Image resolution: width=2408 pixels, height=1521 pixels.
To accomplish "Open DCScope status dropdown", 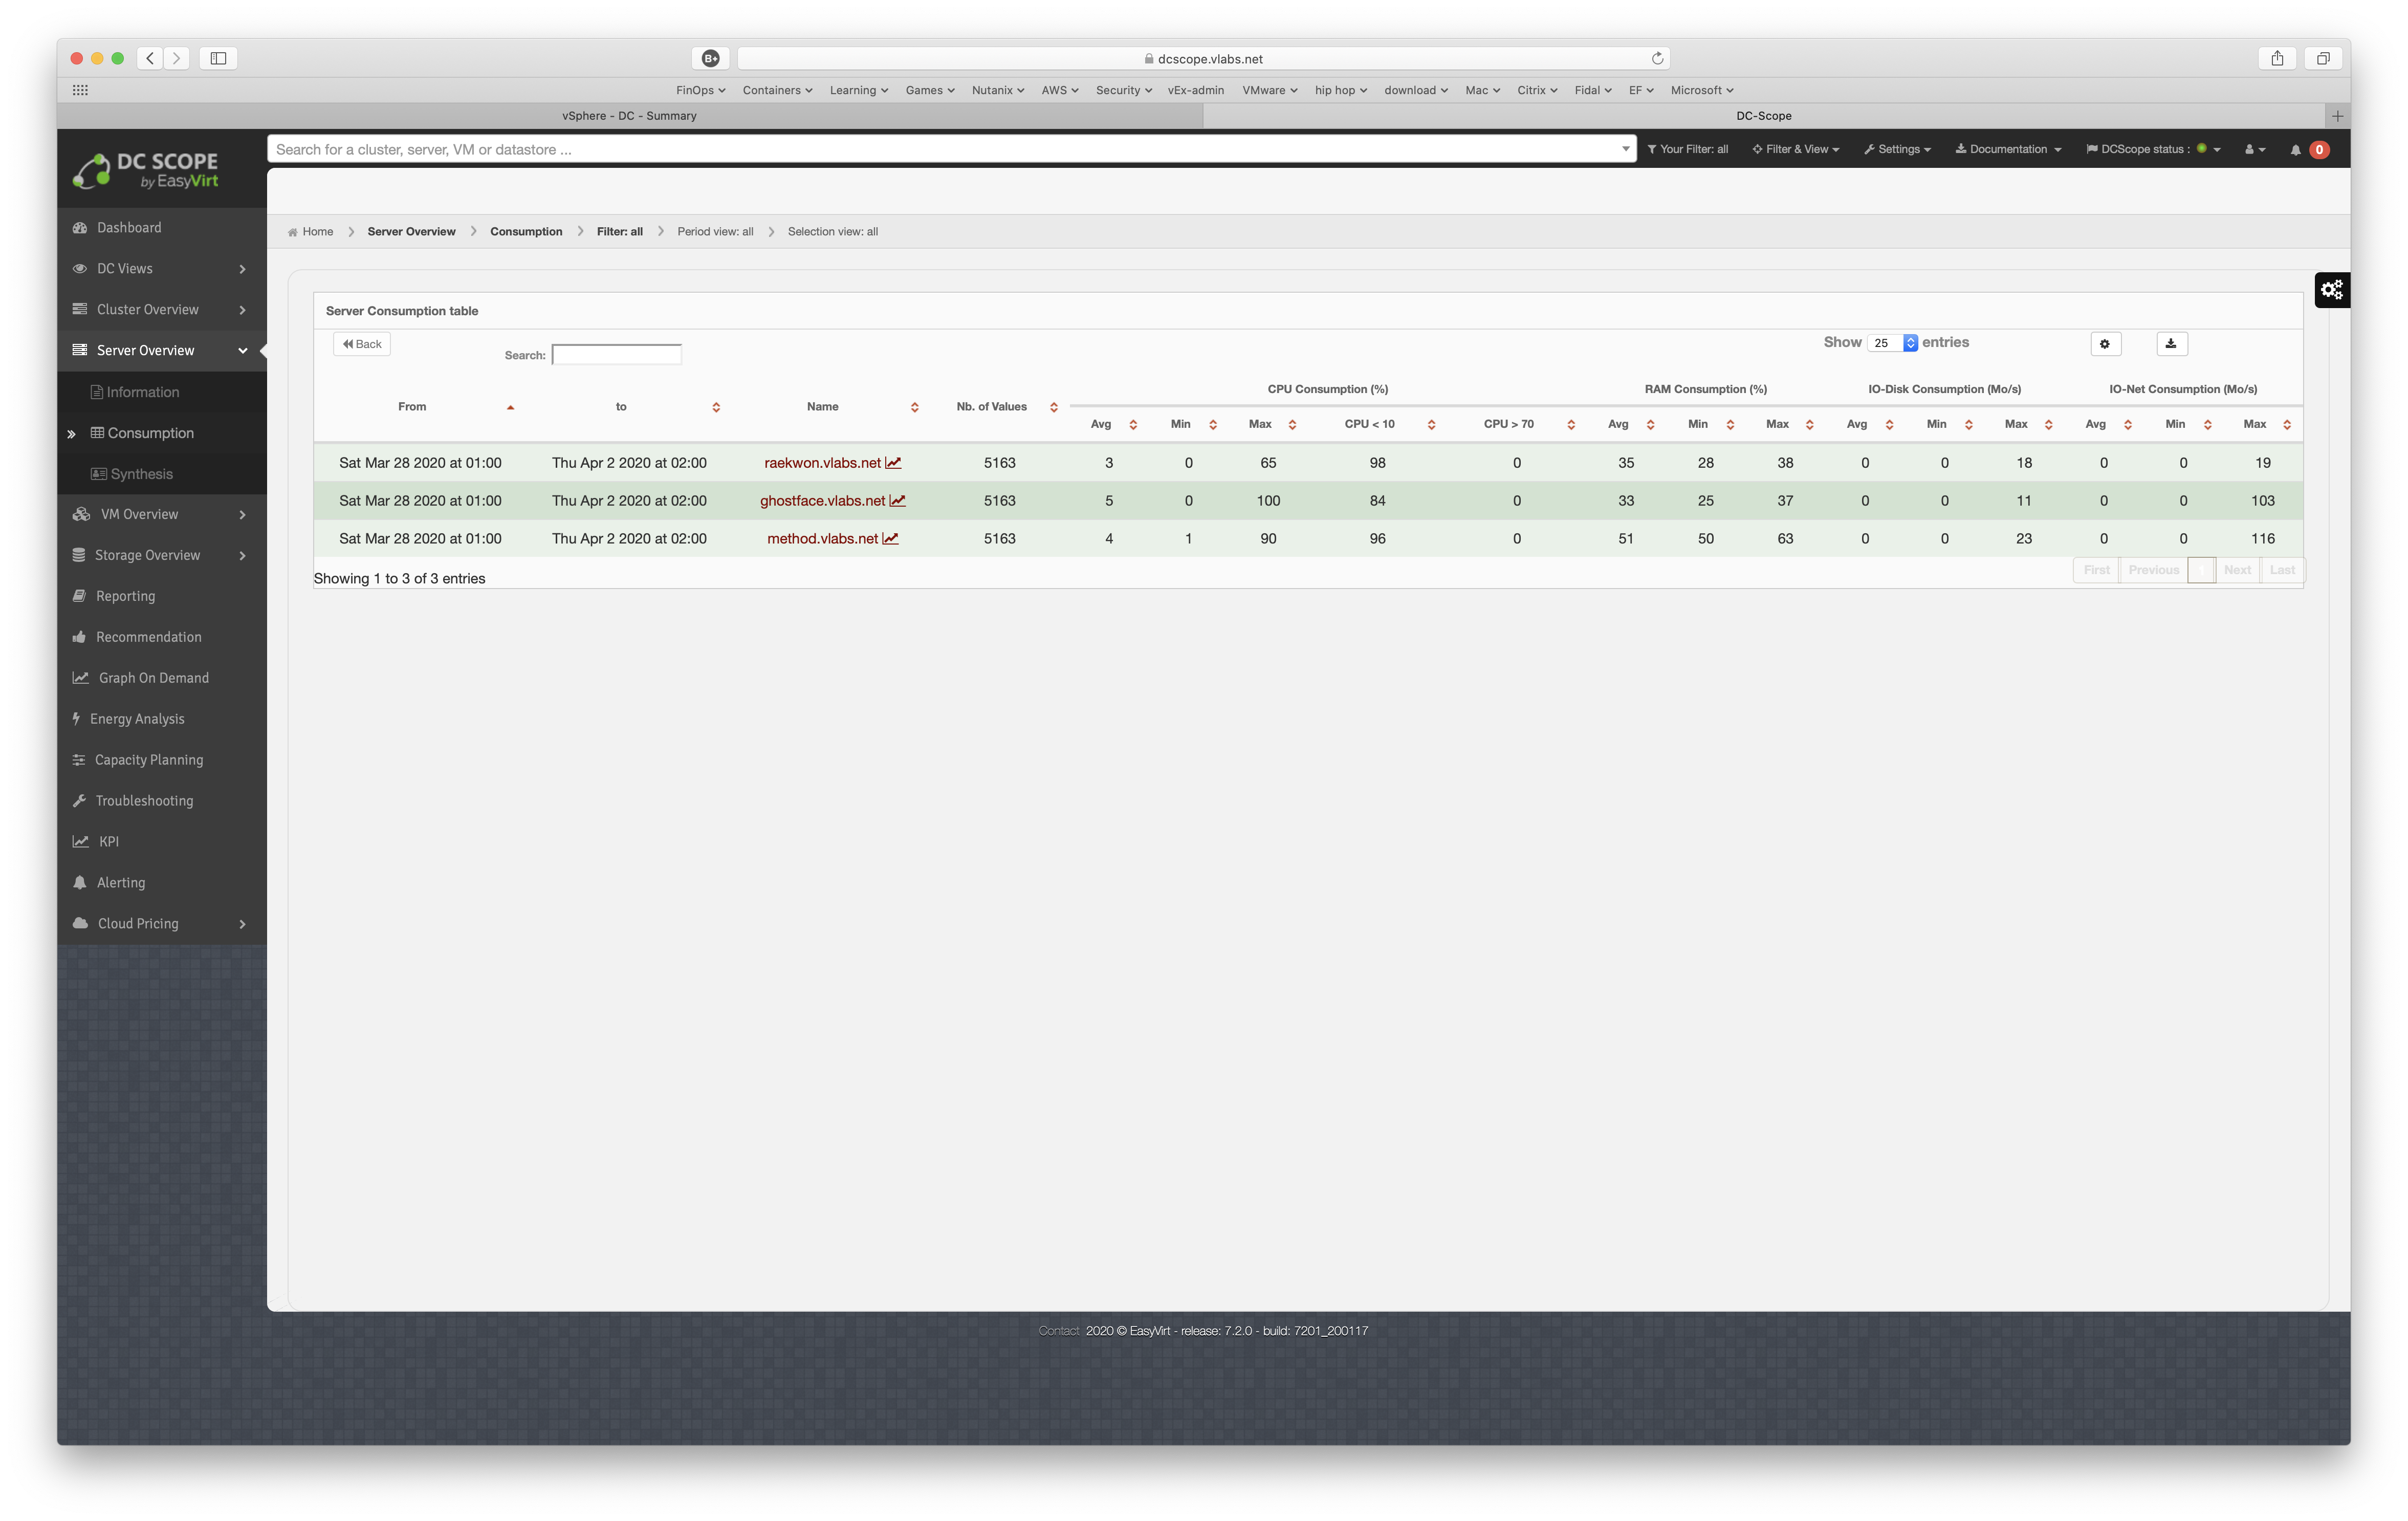I will tap(2153, 149).
